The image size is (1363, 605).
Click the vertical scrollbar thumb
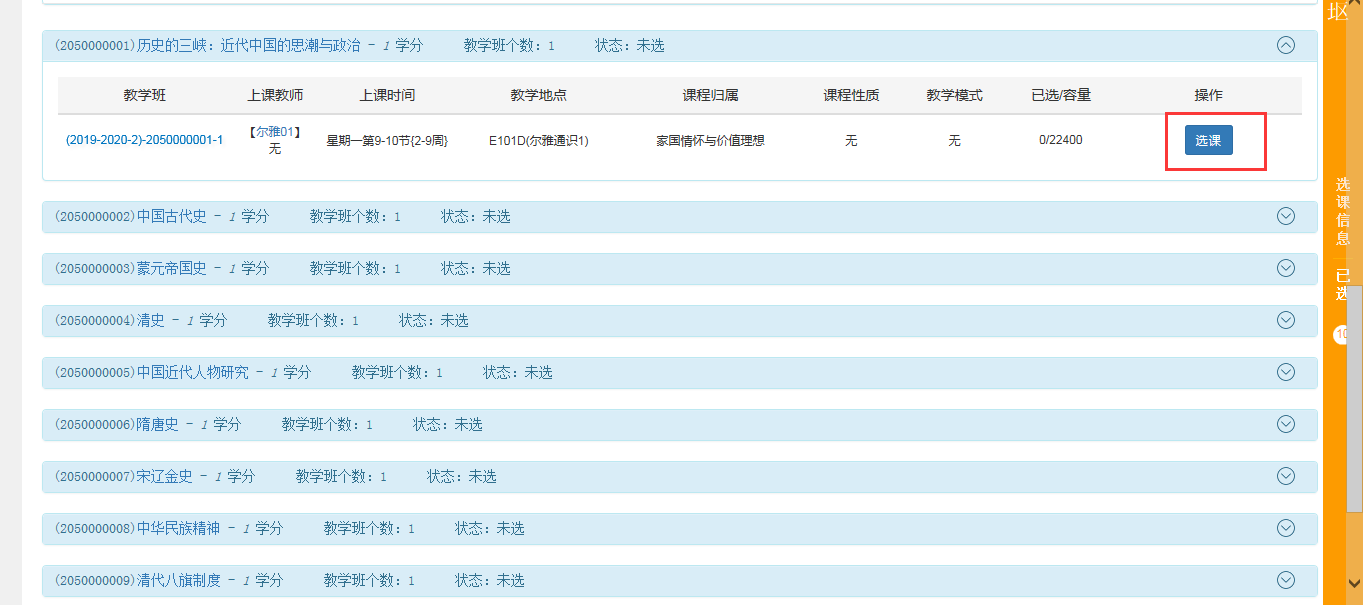coord(1354,400)
